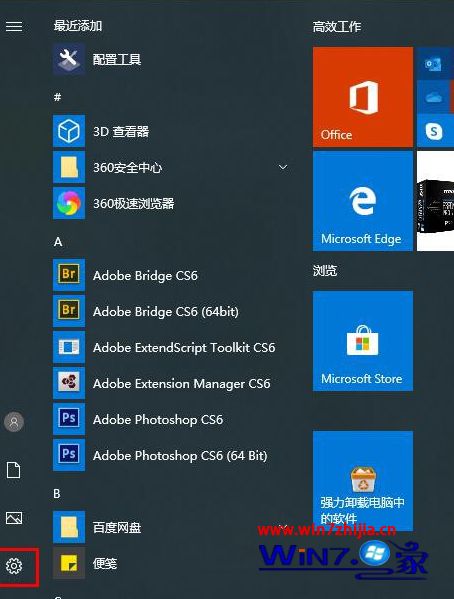Viewport: 454px width, 599px height.
Task: Click the 360极速浏览器 label
Action: [x=134, y=203]
